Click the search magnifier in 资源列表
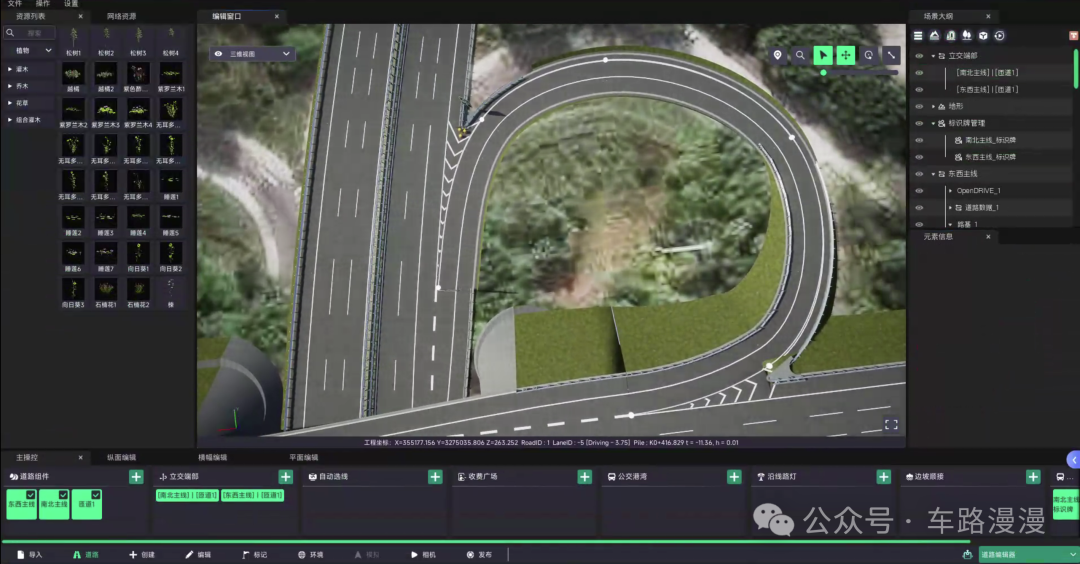1080x564 pixels. coord(10,32)
